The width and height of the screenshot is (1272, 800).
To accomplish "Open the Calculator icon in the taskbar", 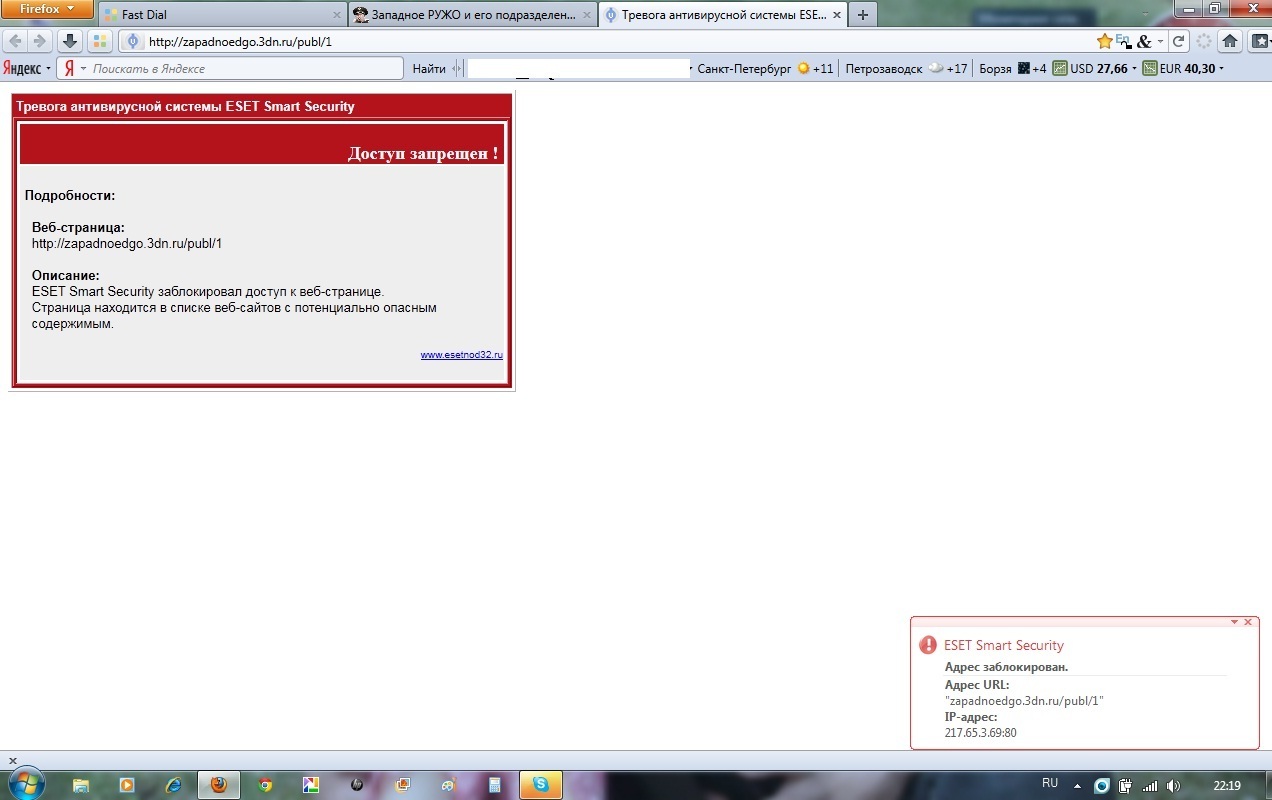I will point(495,785).
